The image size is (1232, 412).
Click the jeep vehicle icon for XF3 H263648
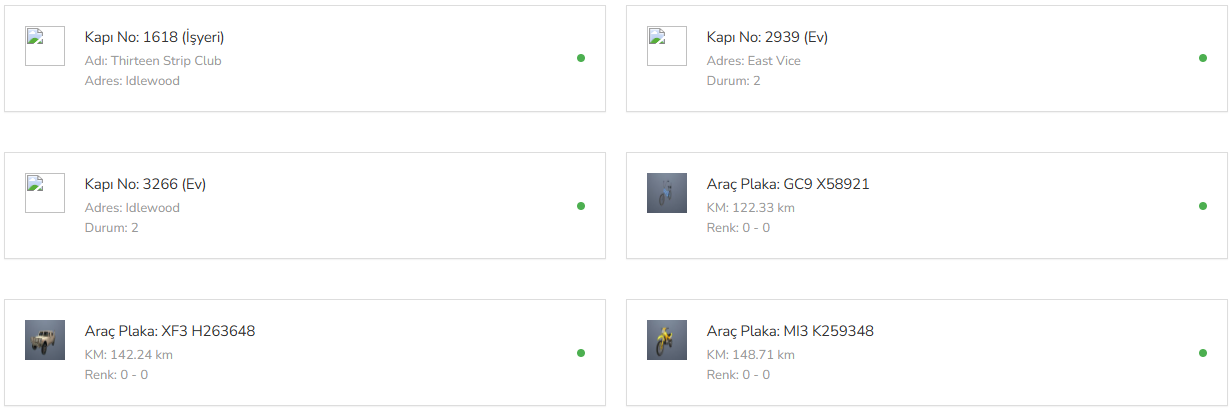tap(45, 340)
